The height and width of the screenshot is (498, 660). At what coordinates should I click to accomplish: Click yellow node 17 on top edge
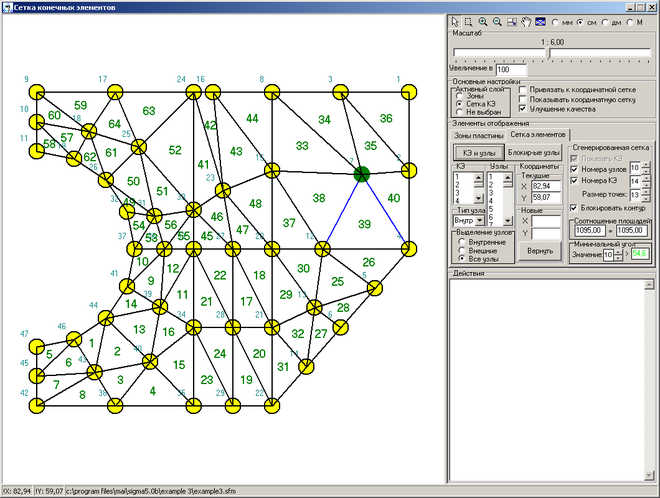pyautogui.click(x=115, y=92)
